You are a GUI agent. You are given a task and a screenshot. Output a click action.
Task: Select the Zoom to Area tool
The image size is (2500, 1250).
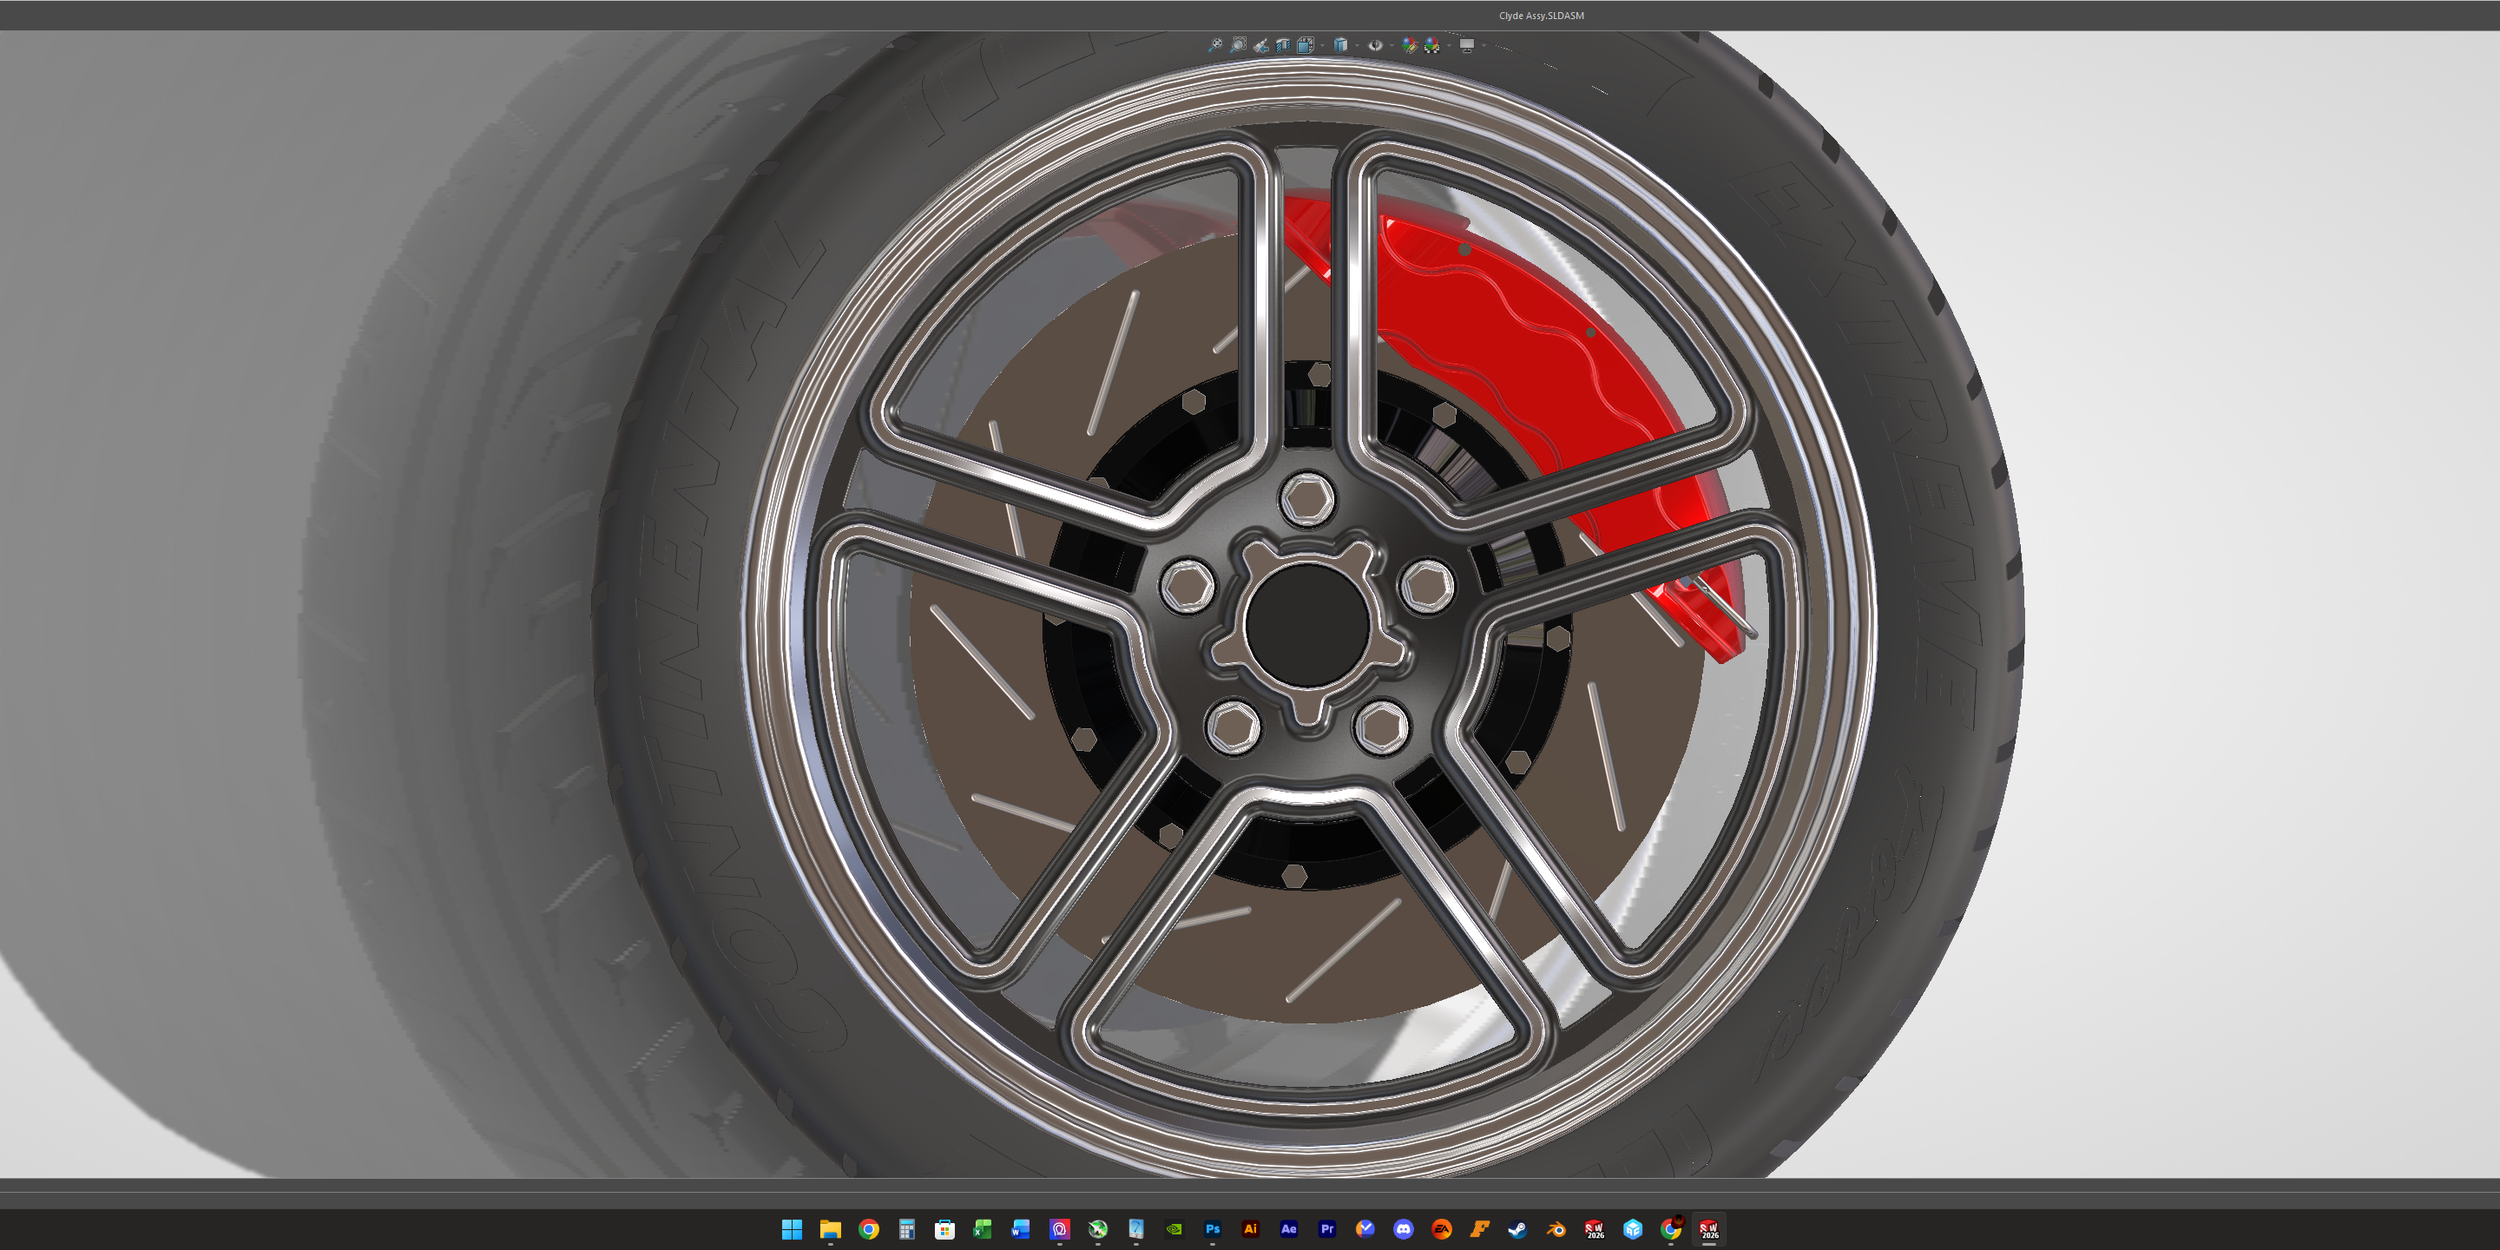(x=1238, y=45)
